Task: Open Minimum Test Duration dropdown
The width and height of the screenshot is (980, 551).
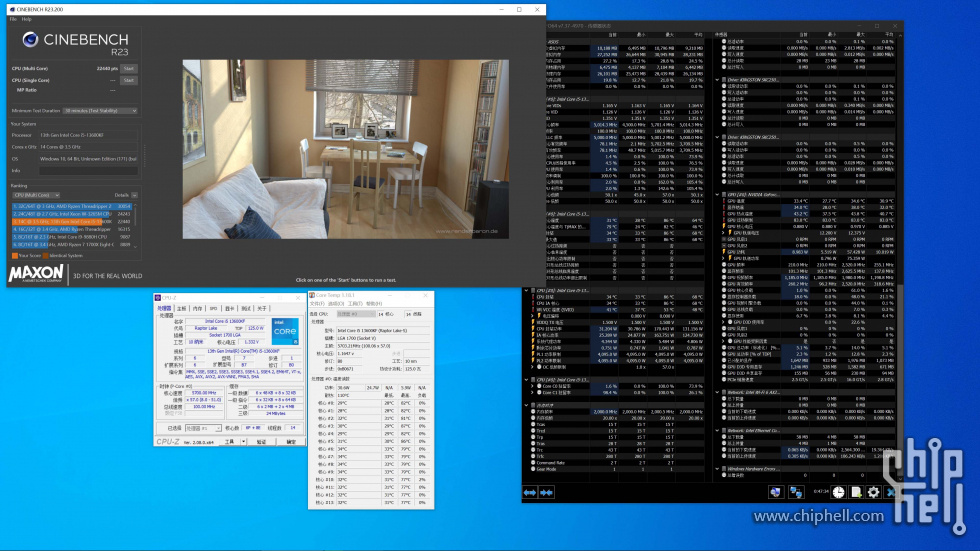Action: [x=100, y=111]
